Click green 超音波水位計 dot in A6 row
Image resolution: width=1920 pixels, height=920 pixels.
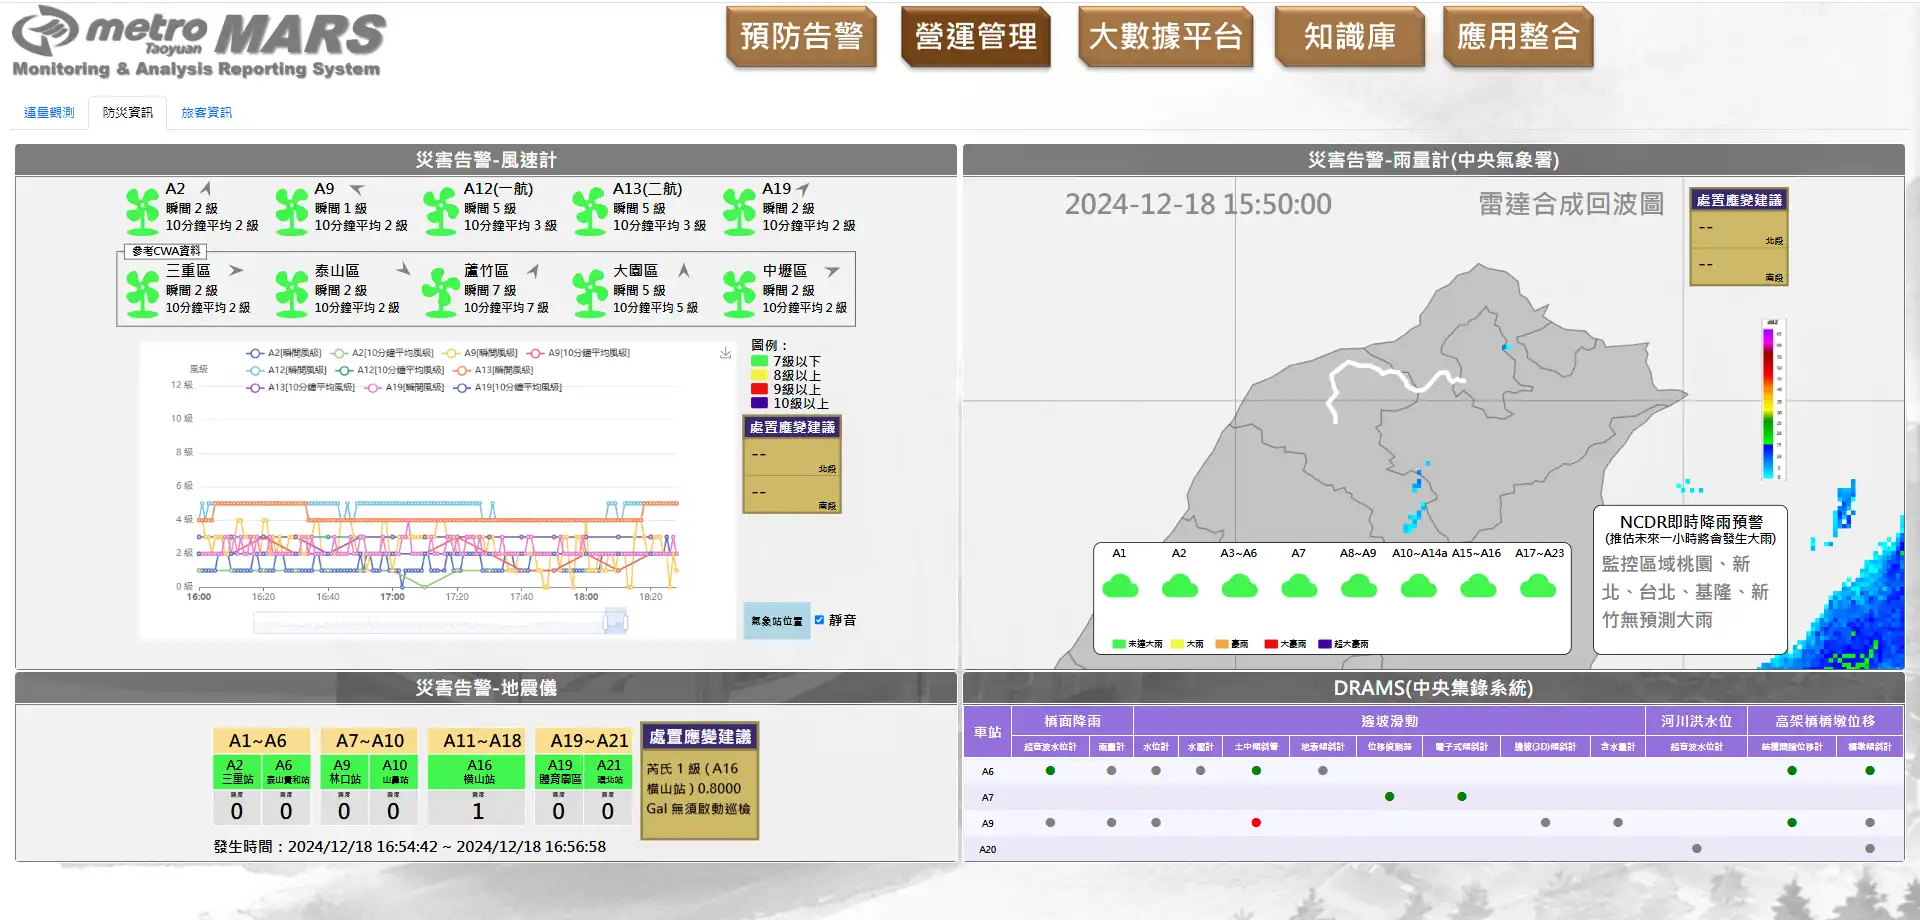1050,771
